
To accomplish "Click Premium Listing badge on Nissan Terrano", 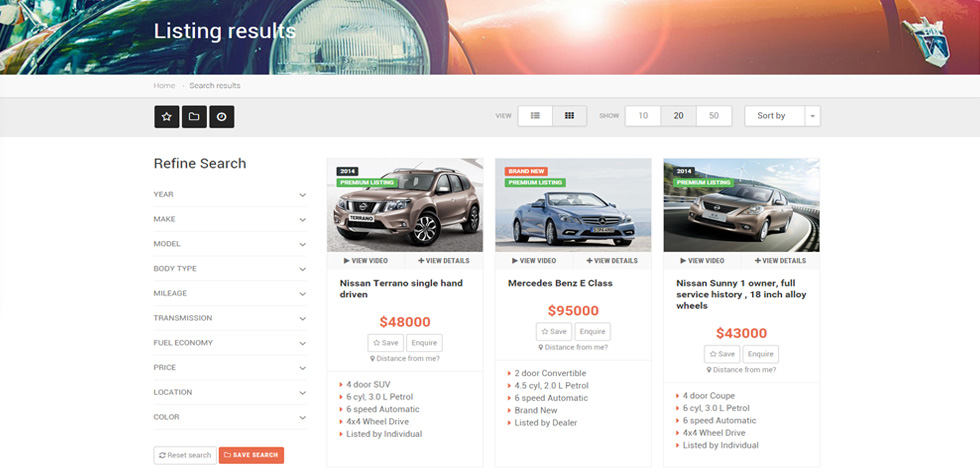I will point(368,182).
